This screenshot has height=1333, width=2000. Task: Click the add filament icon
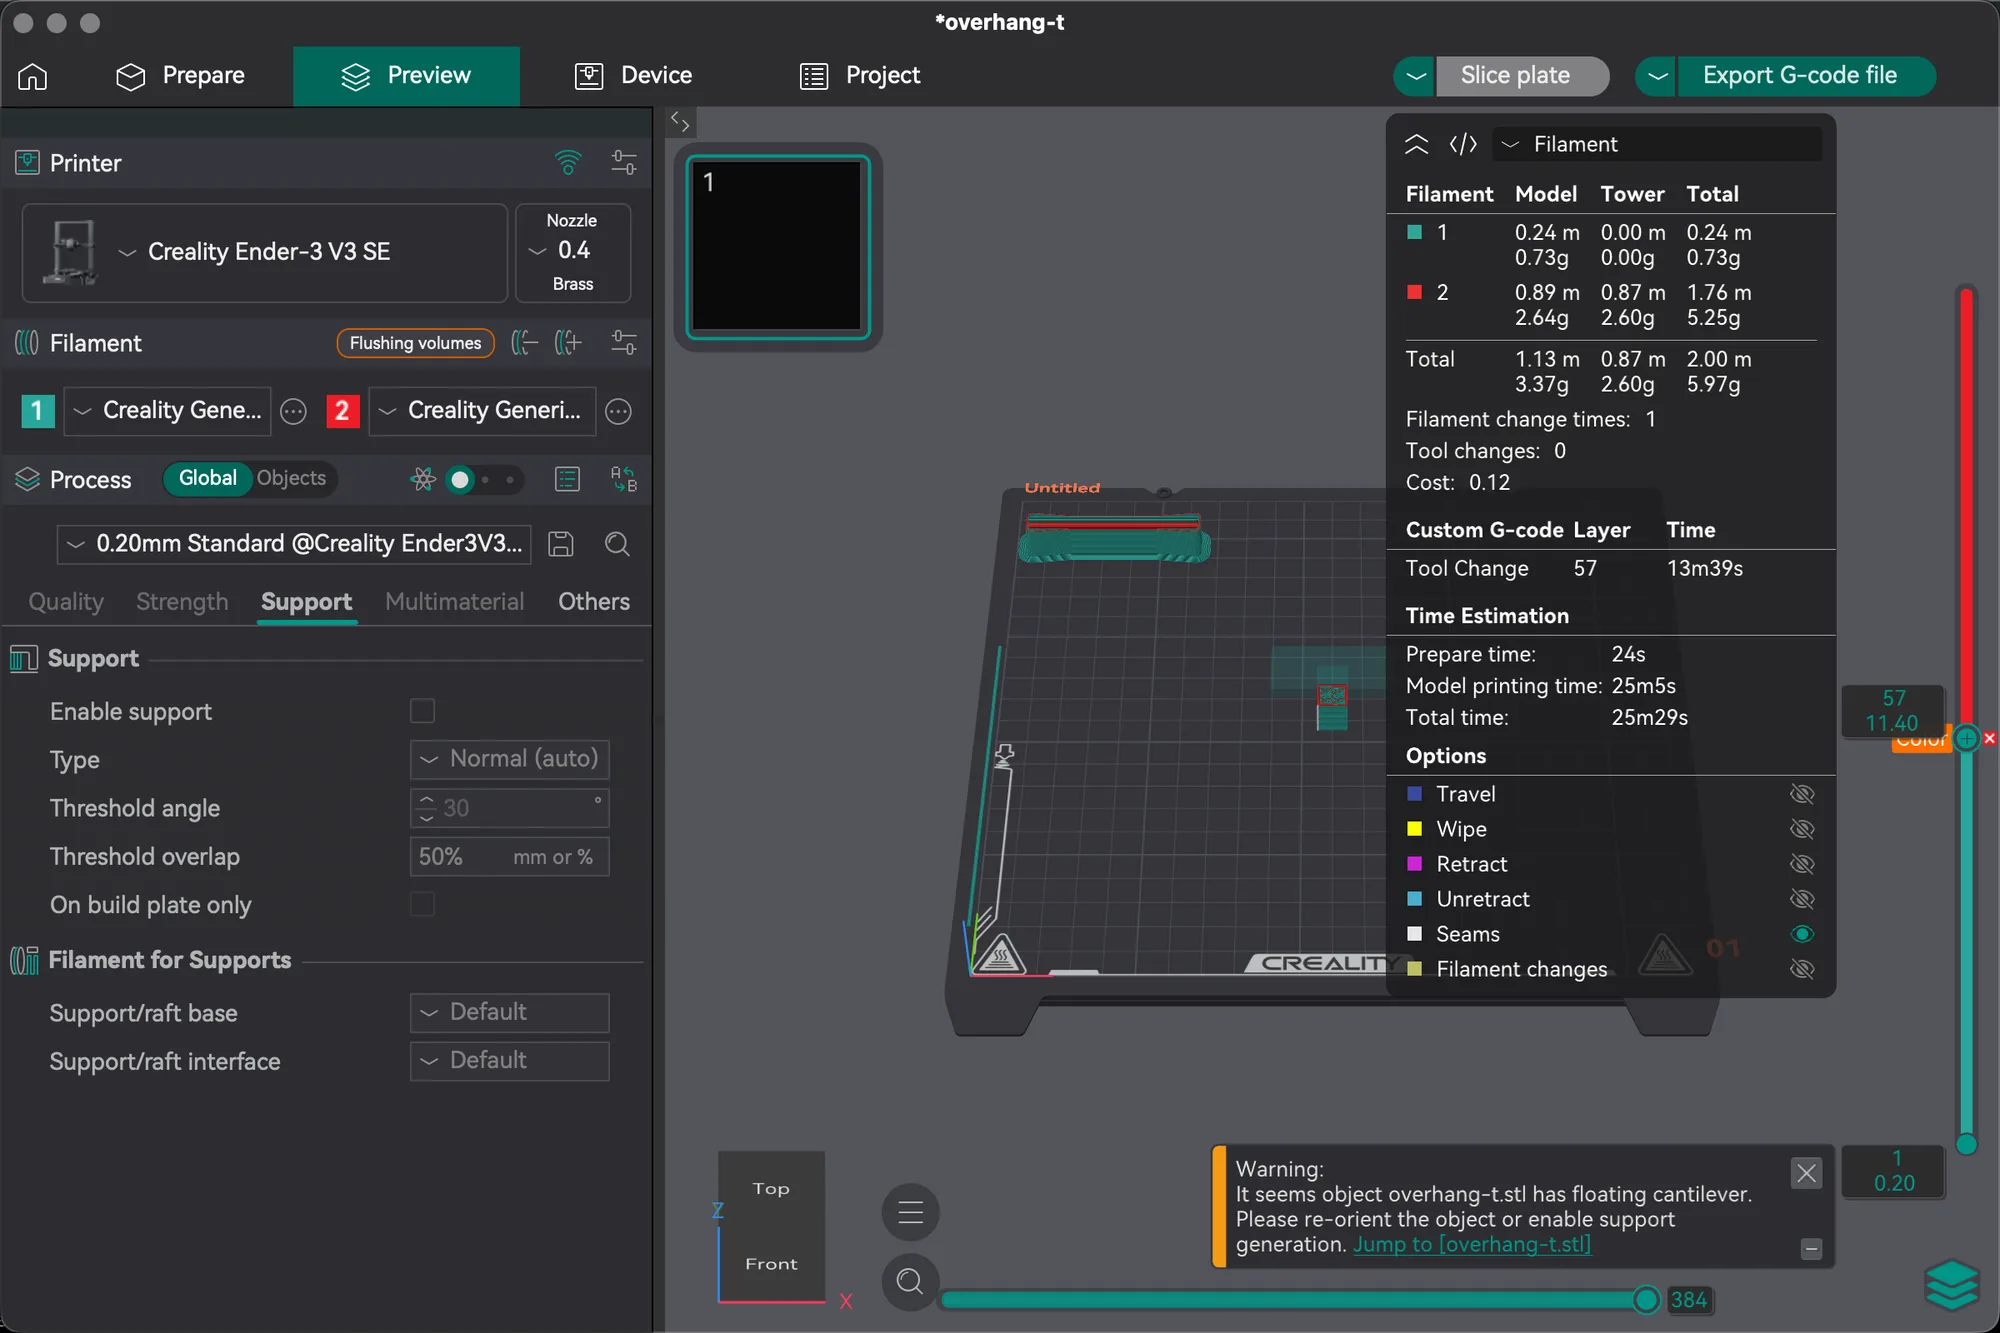pos(568,343)
